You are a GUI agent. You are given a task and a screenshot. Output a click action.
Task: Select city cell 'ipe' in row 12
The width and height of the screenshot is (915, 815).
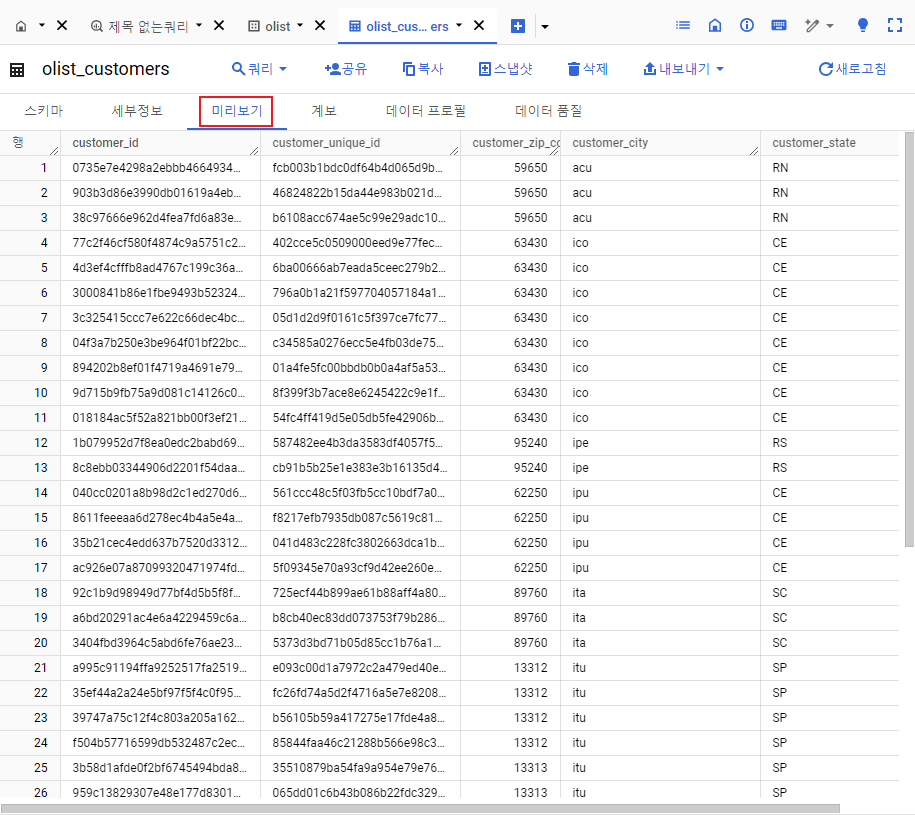click(661, 443)
